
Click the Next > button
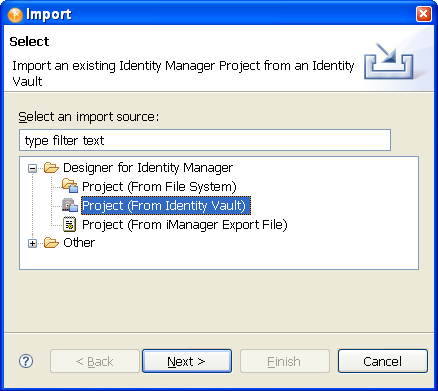coord(187,361)
